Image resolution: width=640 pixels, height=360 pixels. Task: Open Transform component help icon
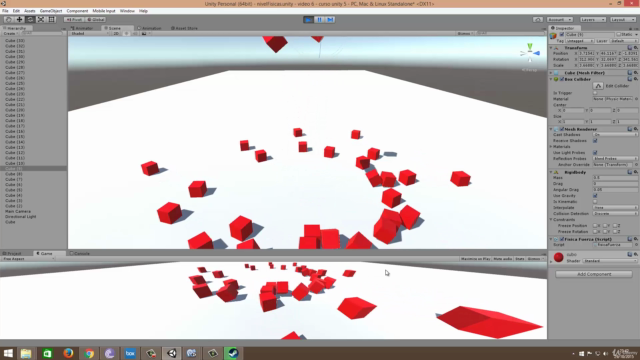(x=630, y=48)
